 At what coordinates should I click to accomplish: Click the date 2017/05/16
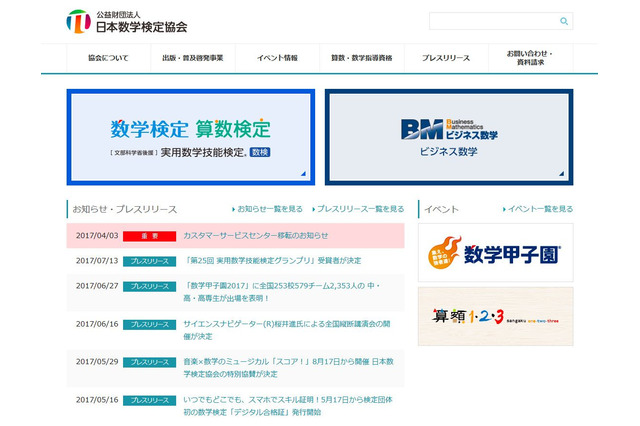coord(97,399)
